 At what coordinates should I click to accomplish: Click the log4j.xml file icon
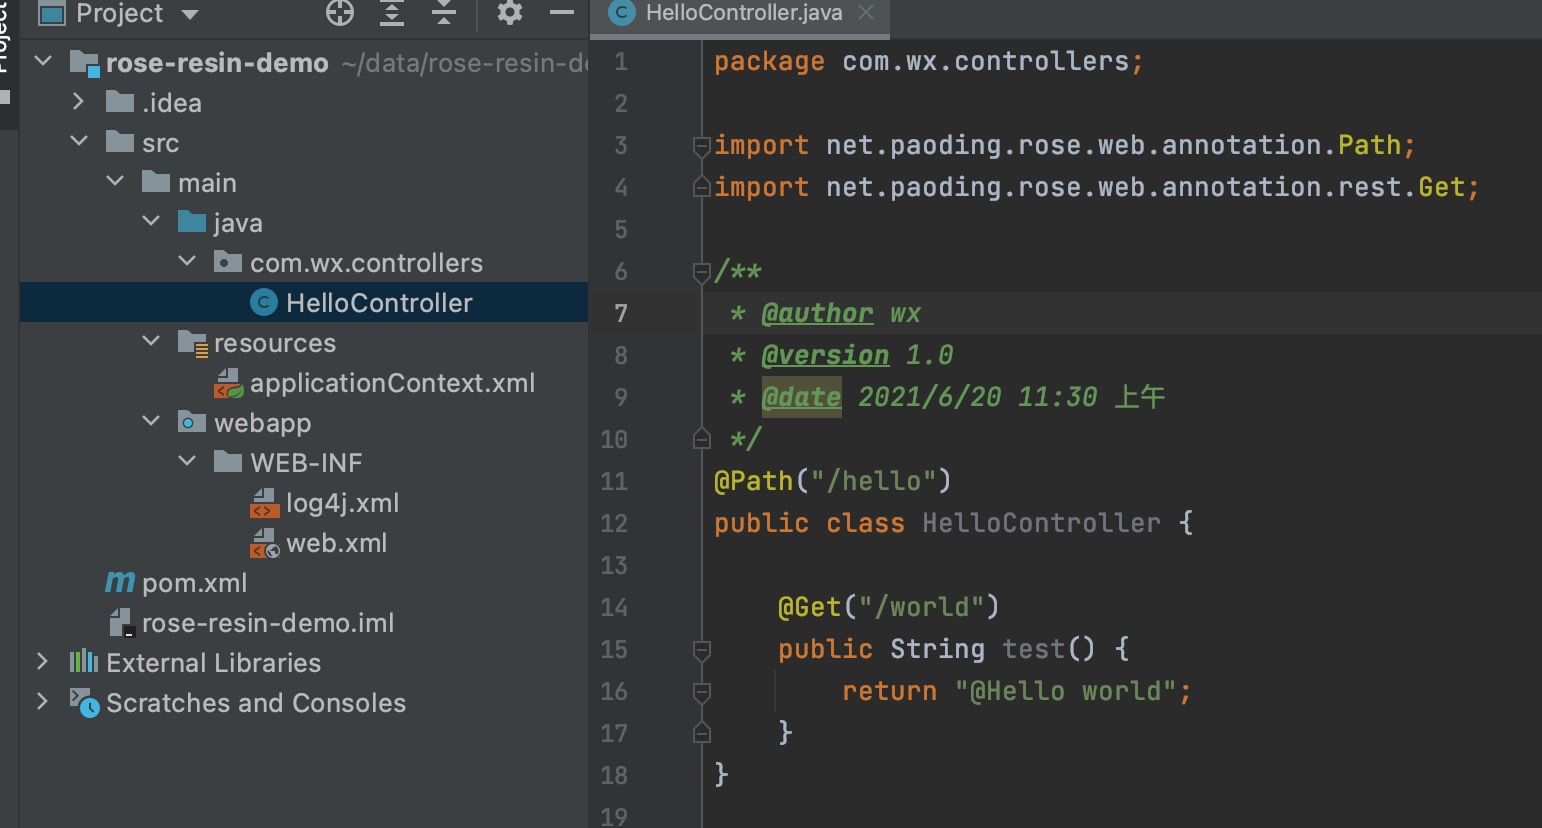click(x=264, y=503)
